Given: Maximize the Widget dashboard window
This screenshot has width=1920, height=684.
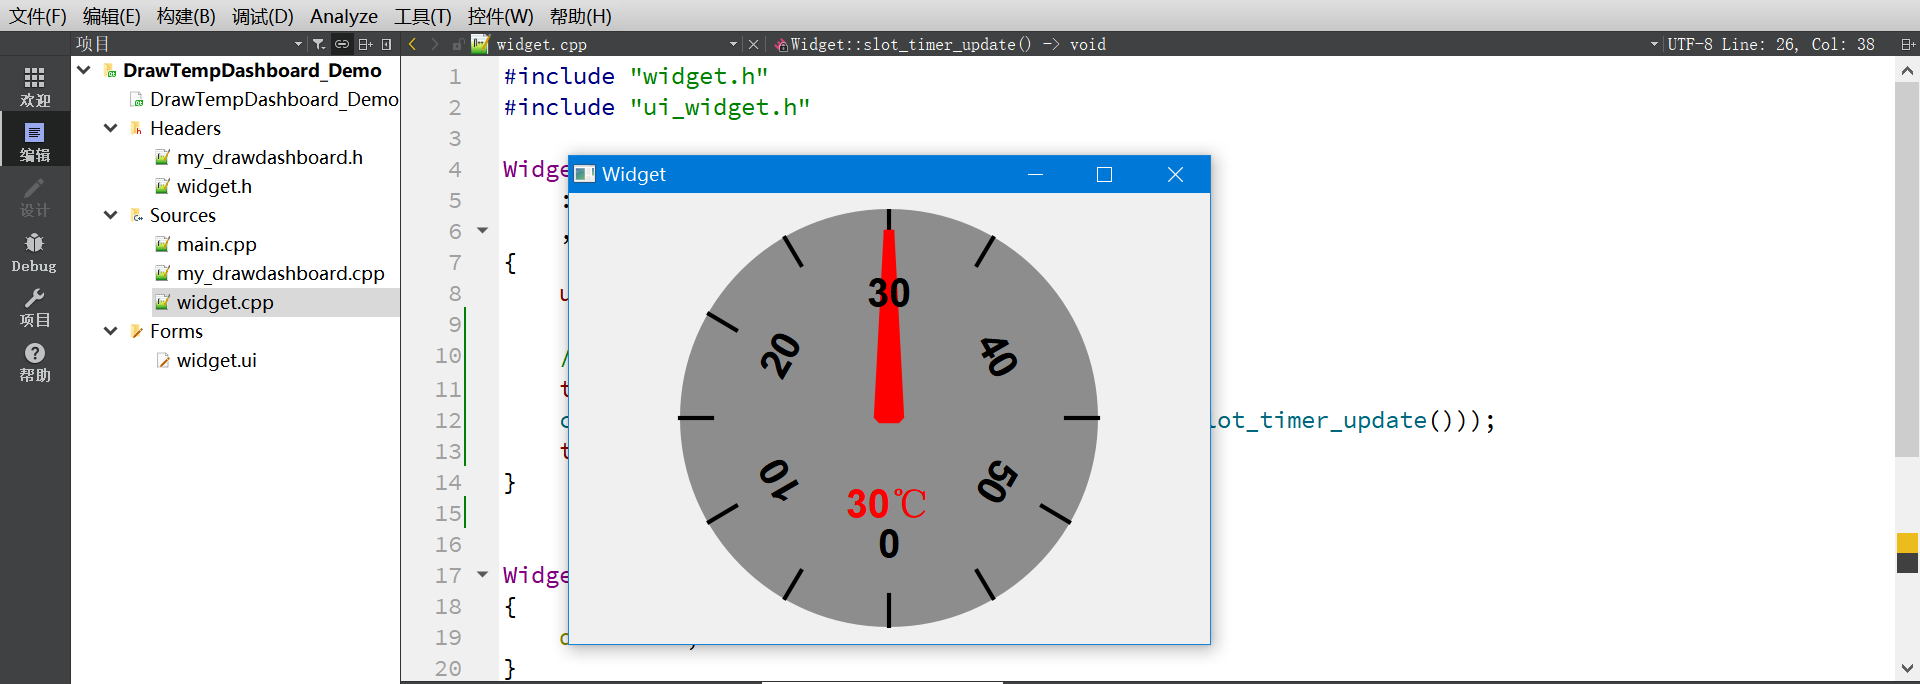Looking at the screenshot, I should click(x=1105, y=174).
